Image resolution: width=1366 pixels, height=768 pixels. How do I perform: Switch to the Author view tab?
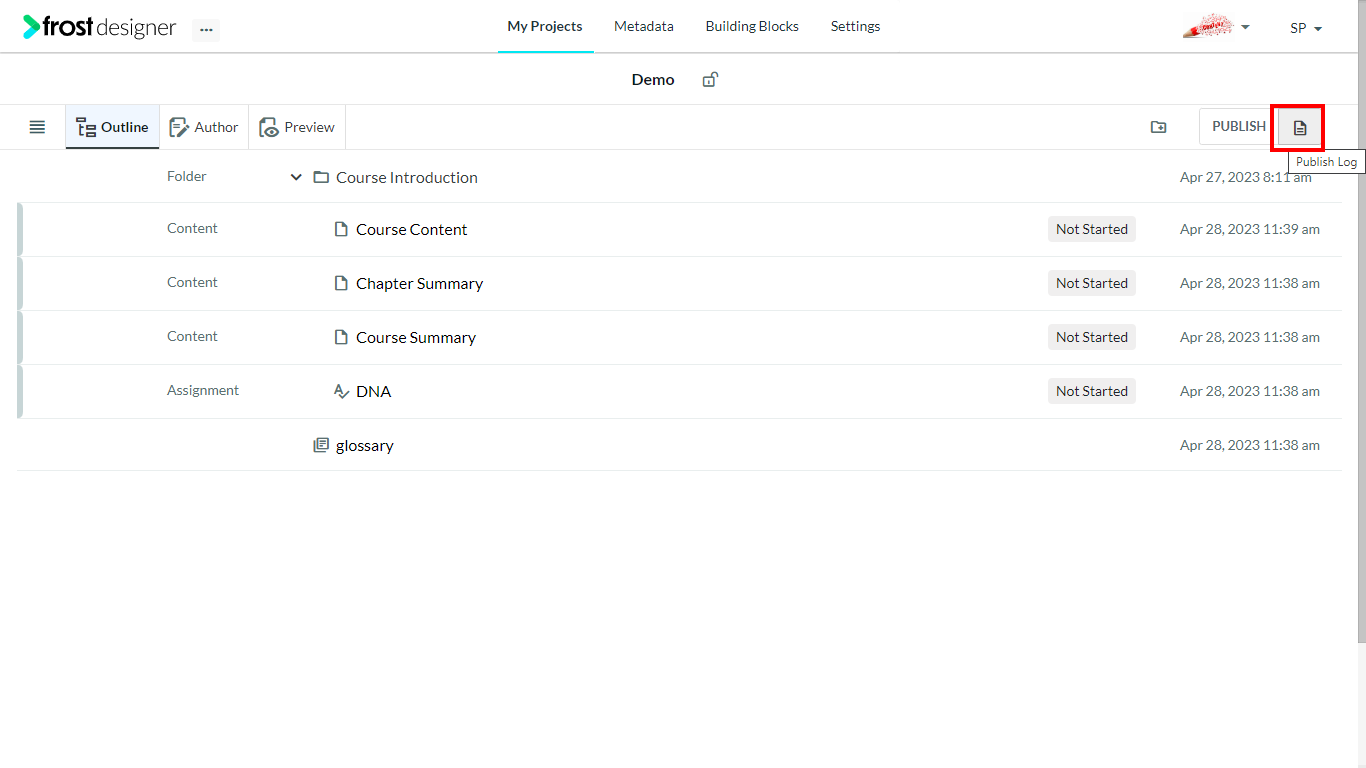204,127
